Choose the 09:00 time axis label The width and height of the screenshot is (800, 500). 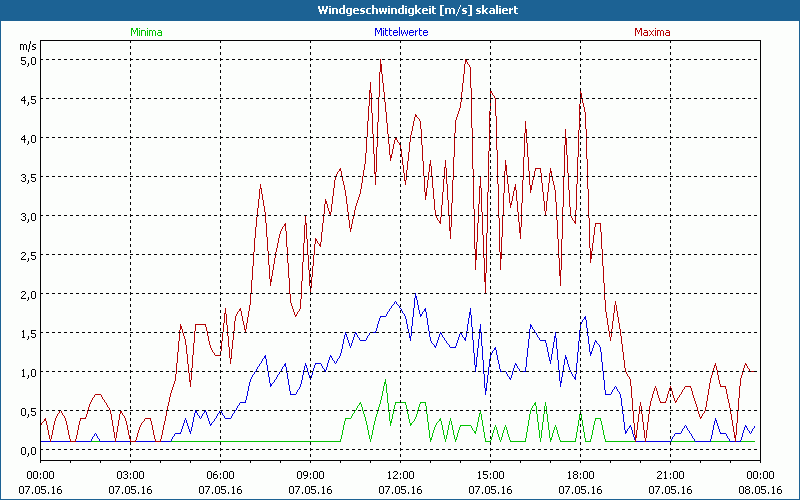311,475
